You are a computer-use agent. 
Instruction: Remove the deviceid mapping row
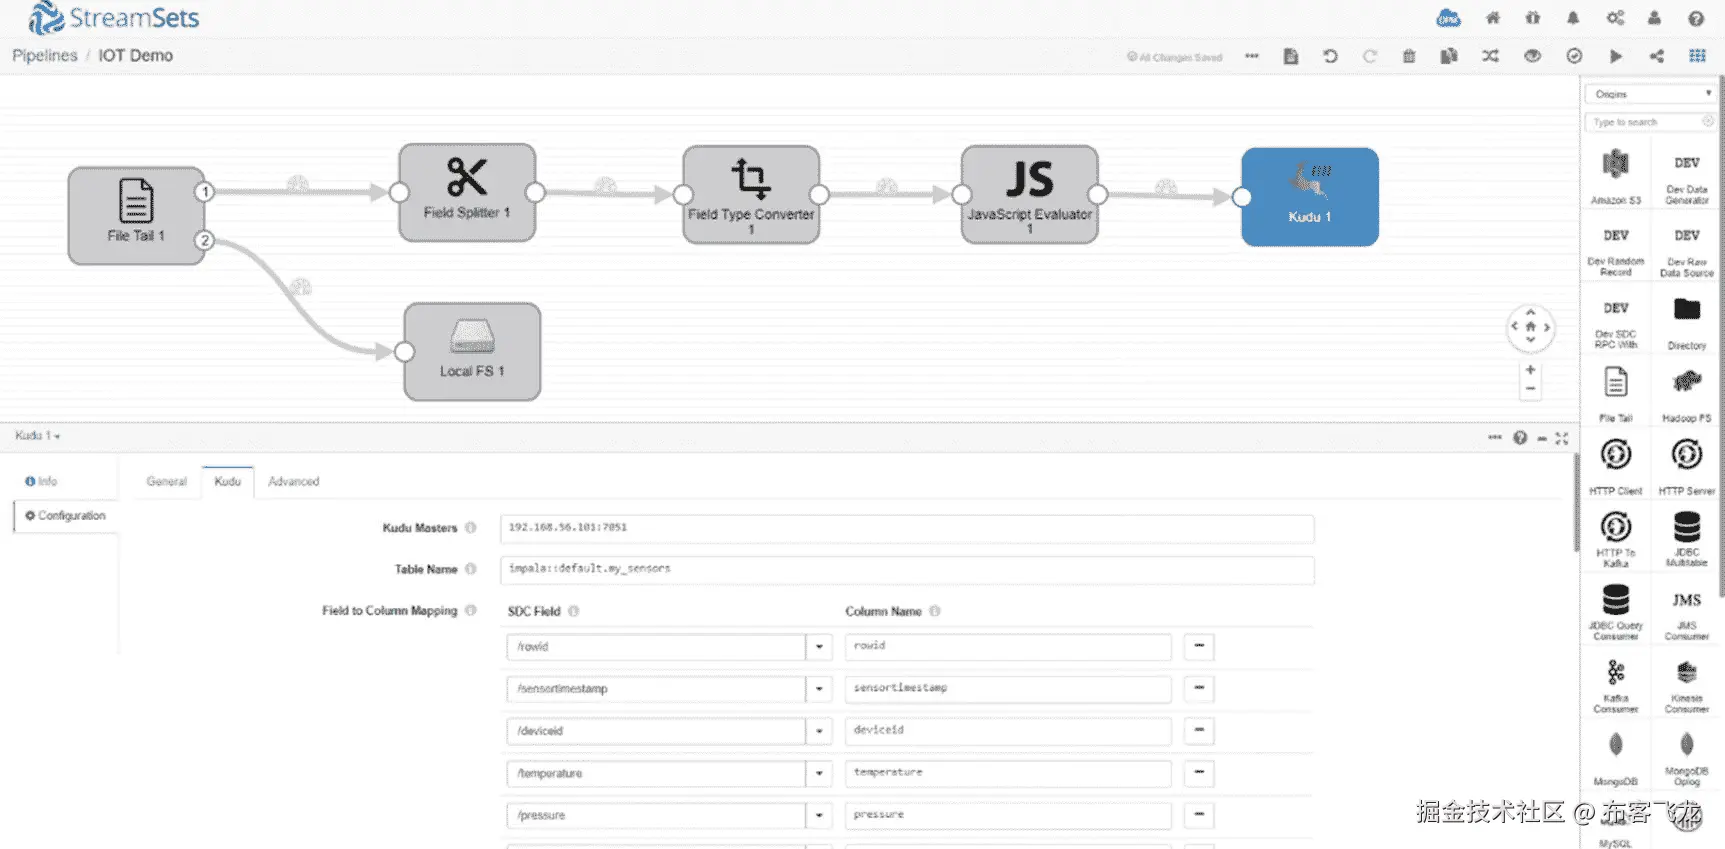(1199, 730)
